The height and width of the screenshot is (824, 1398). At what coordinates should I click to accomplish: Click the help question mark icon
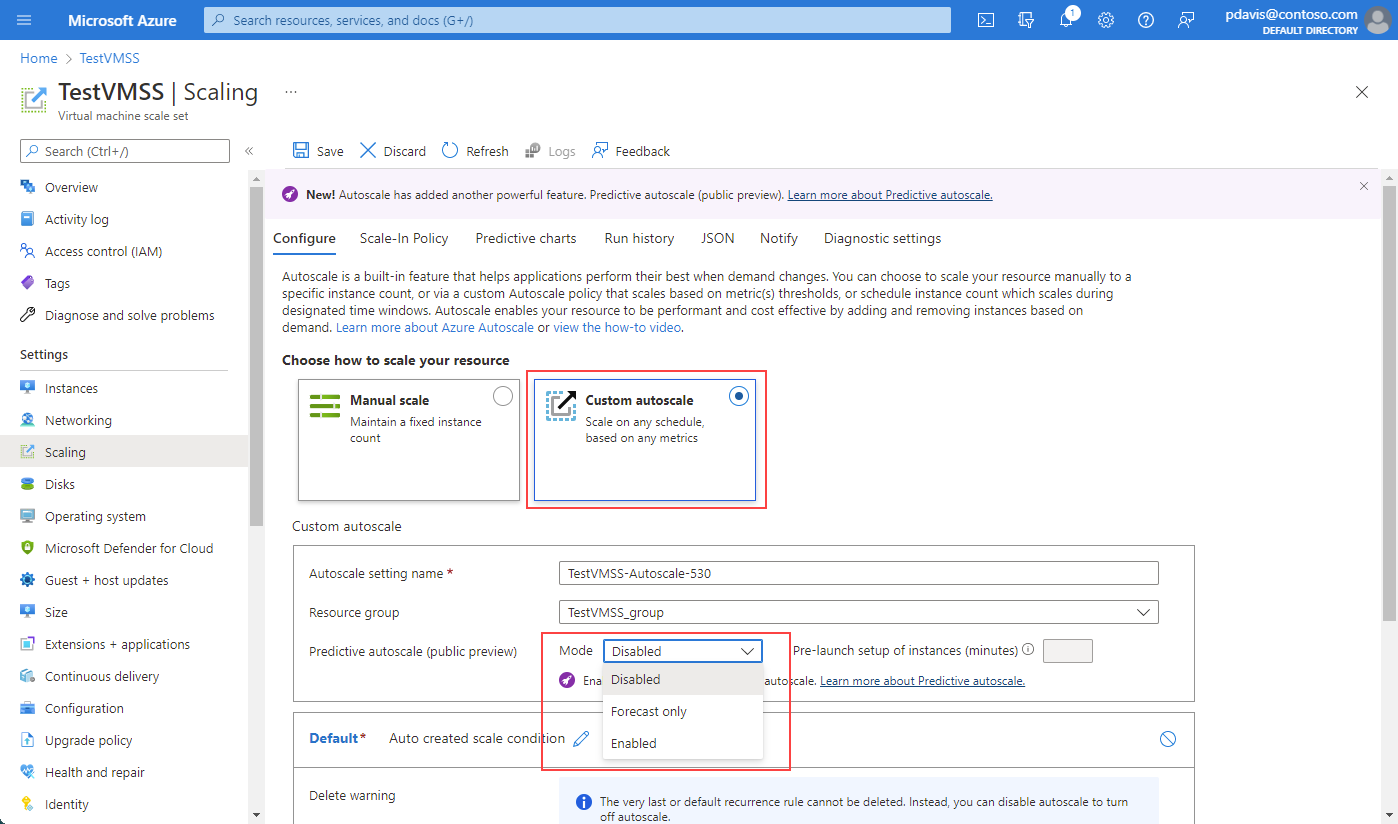click(x=1146, y=20)
